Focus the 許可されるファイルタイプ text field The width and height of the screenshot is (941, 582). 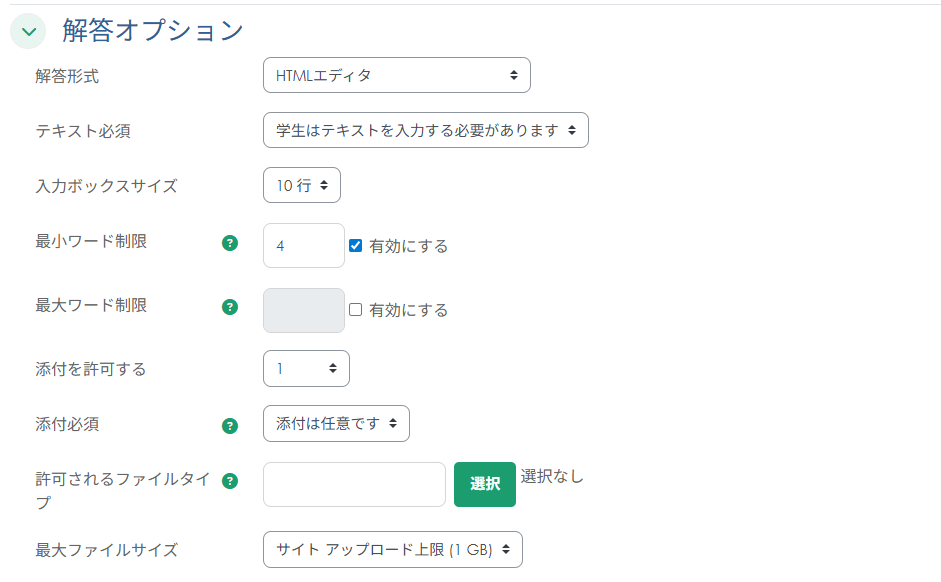[x=354, y=485]
